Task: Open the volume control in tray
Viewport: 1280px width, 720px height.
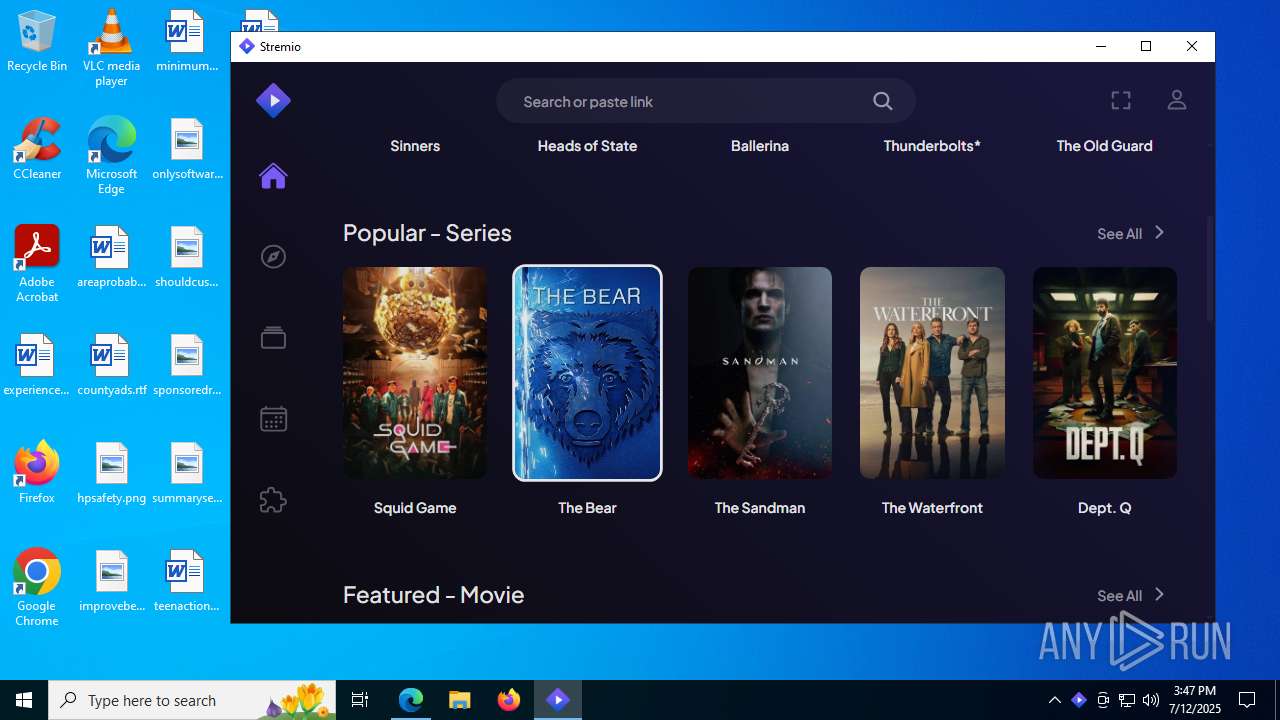Action: [1151, 700]
